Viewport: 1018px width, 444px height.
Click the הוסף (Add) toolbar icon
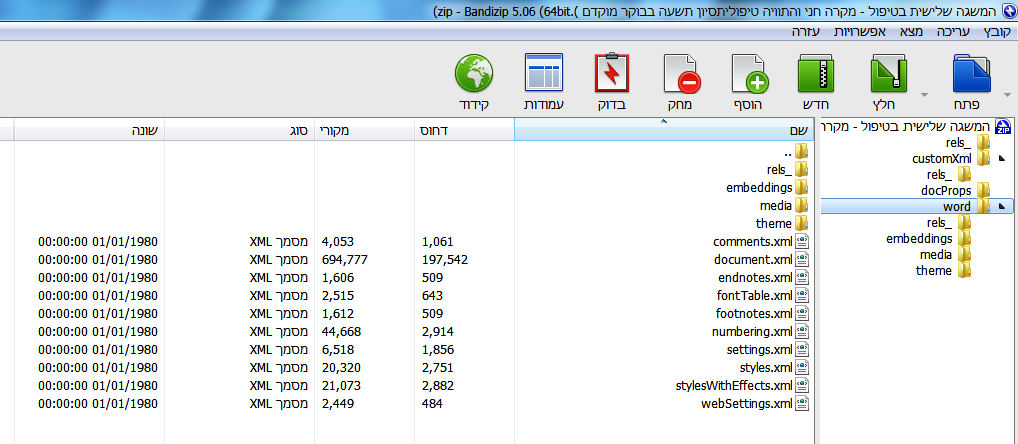[x=751, y=73]
